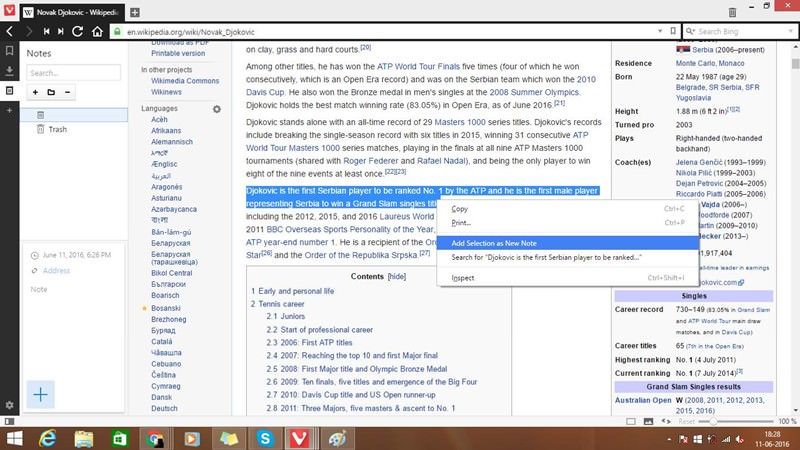Create a new notes folder
This screenshot has height=450, width=800.
click(x=51, y=92)
